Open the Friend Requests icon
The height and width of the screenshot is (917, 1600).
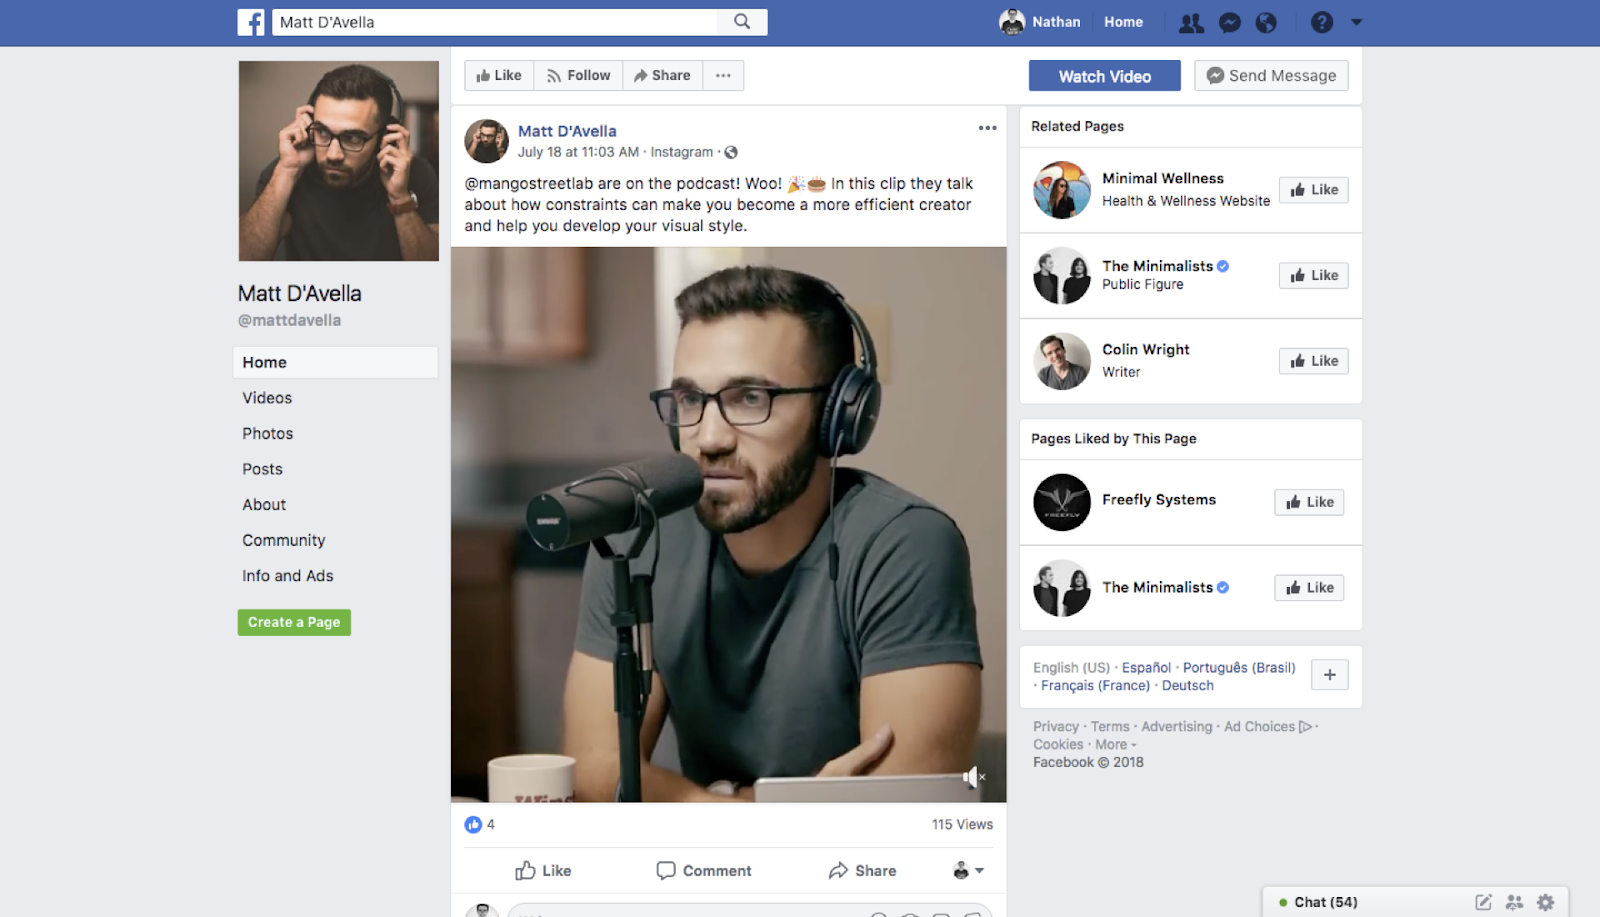point(1191,23)
